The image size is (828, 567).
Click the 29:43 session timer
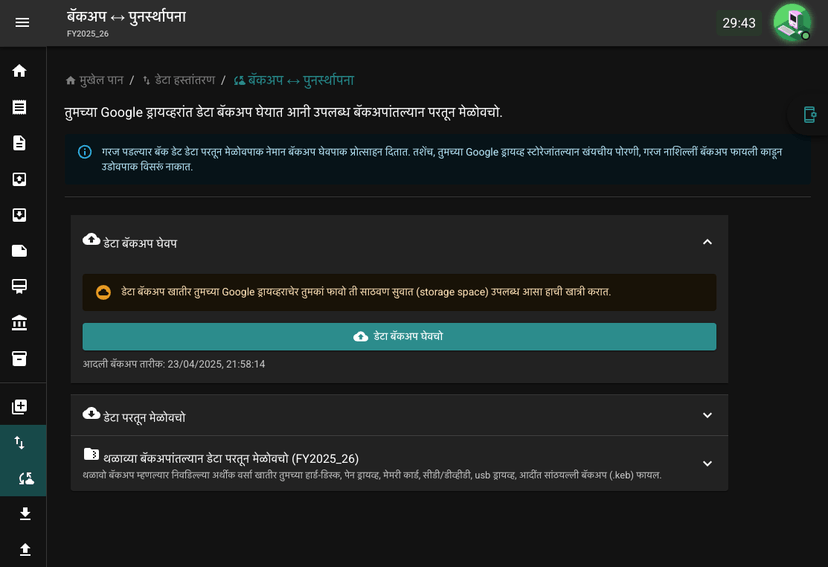coord(739,23)
